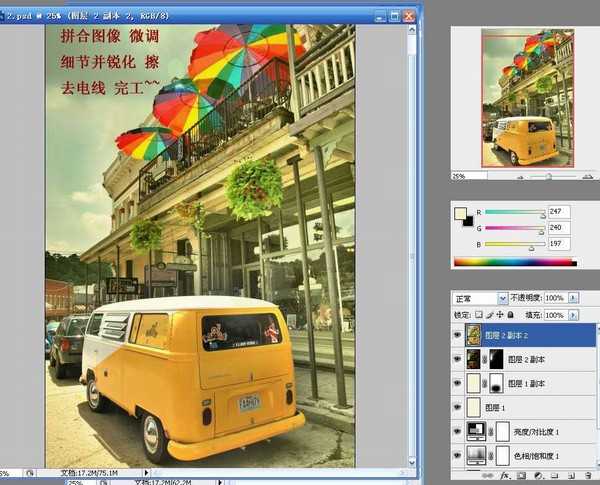Click the foreground color swatch in Color panel
The height and width of the screenshot is (485, 600).
[461, 214]
